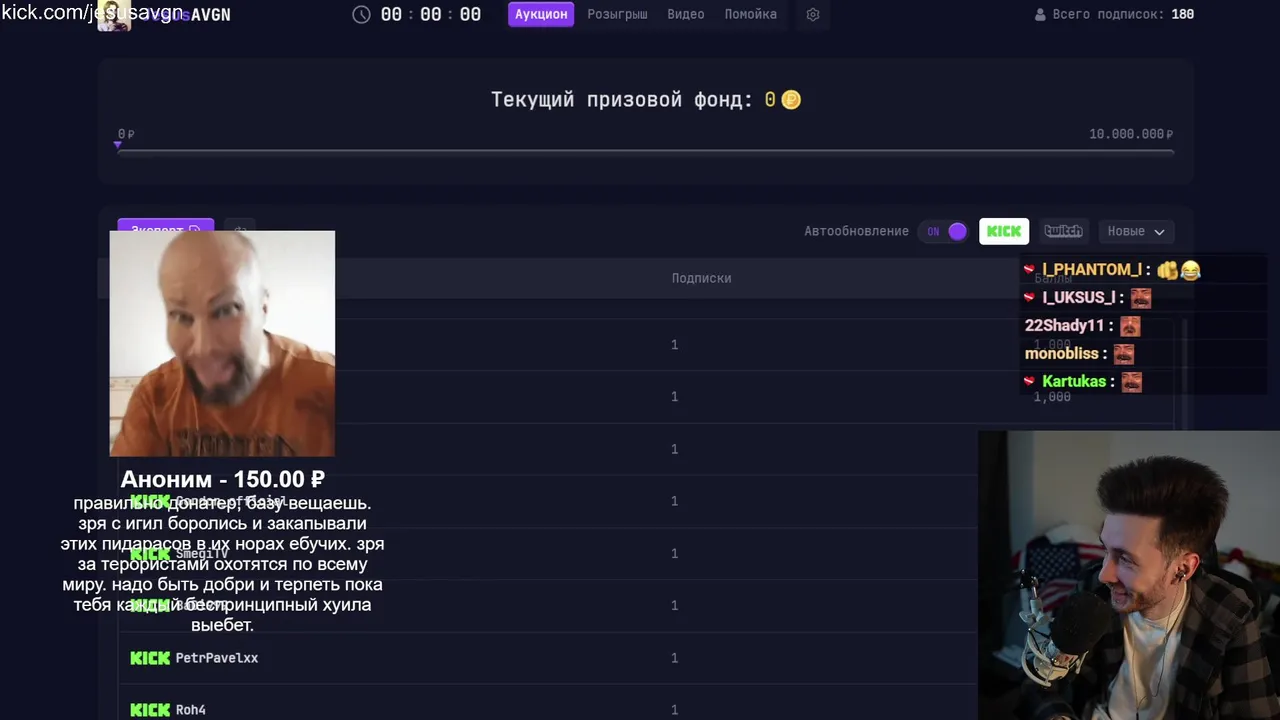
Task: Click the PetrPavelxx username
Action: [217, 657]
